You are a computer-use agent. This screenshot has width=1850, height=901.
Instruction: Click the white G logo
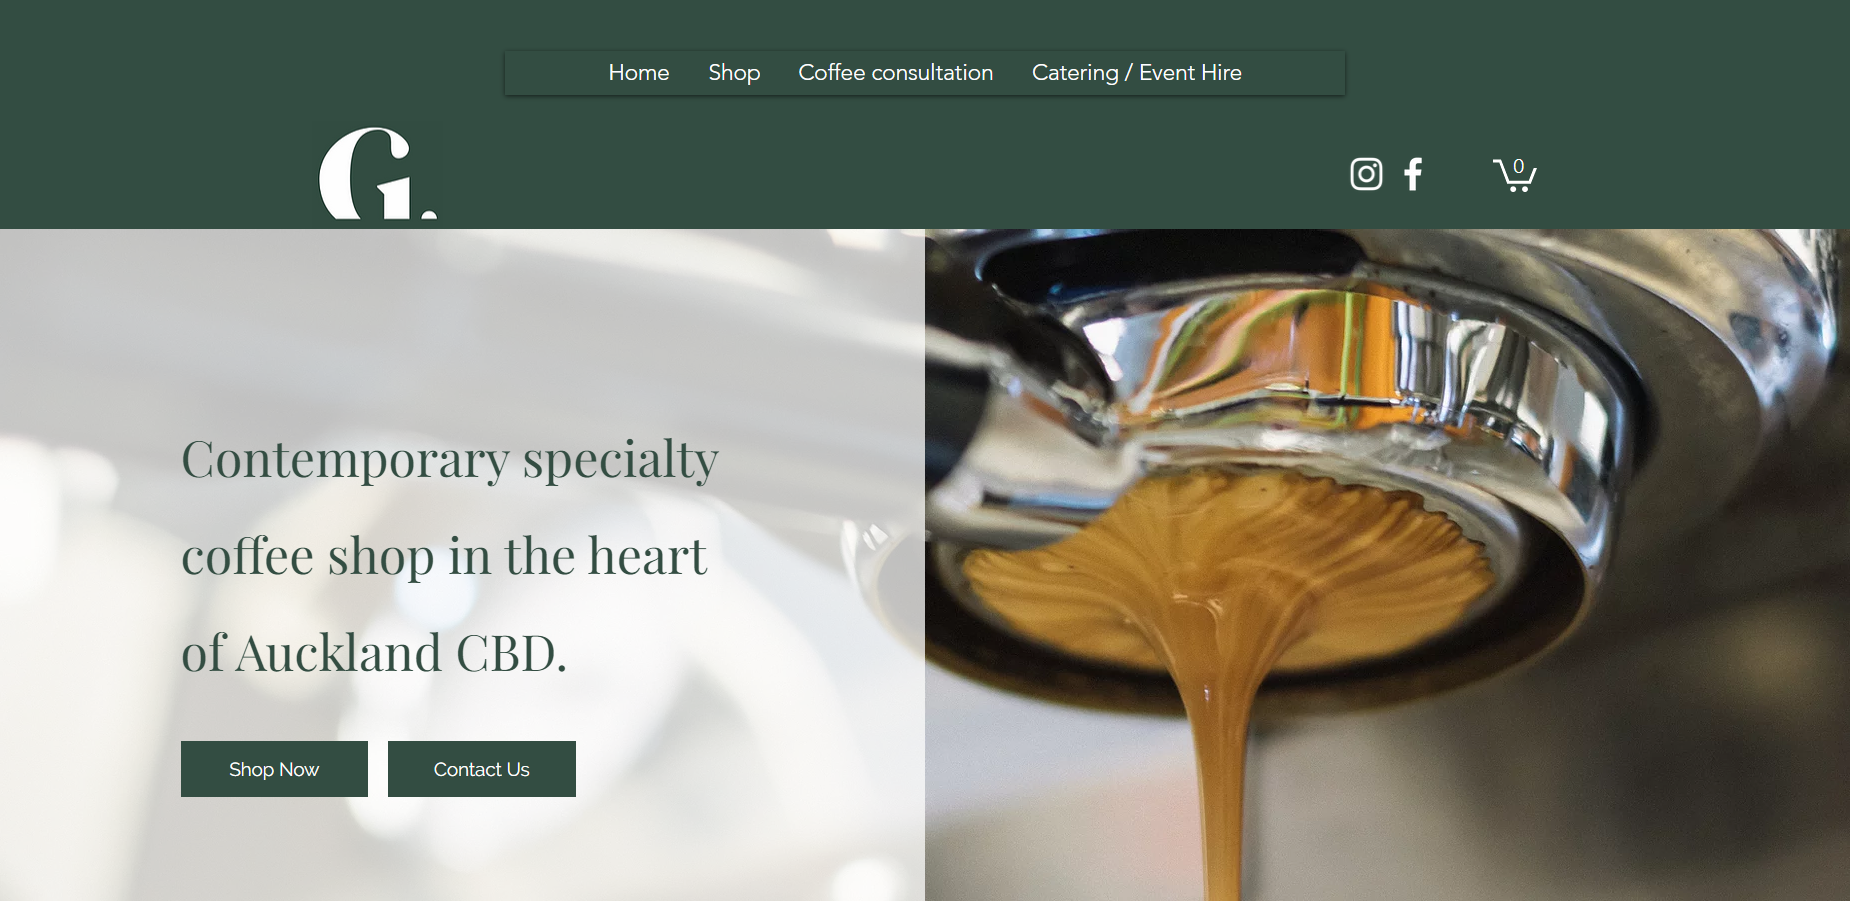378,173
